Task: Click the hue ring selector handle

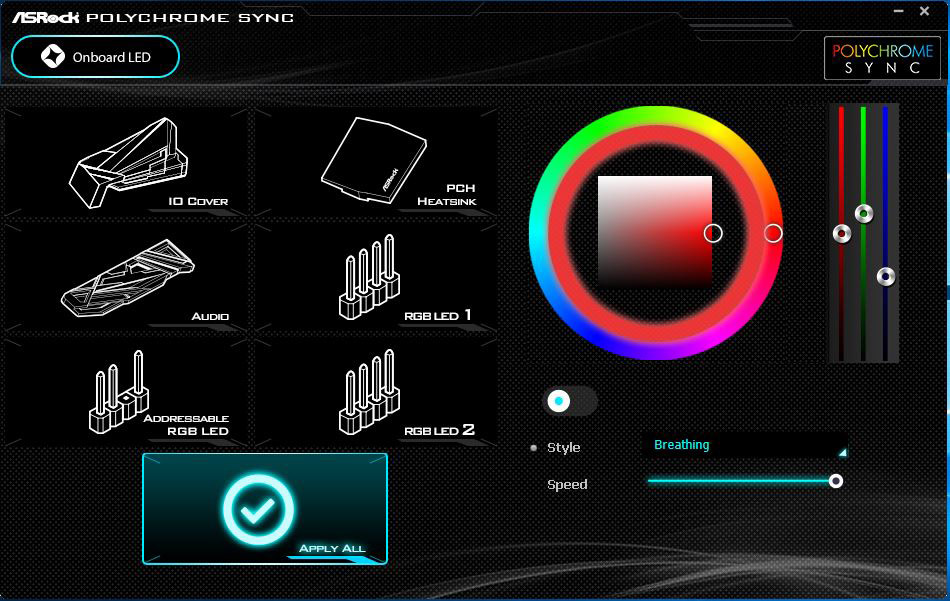Action: click(x=773, y=233)
